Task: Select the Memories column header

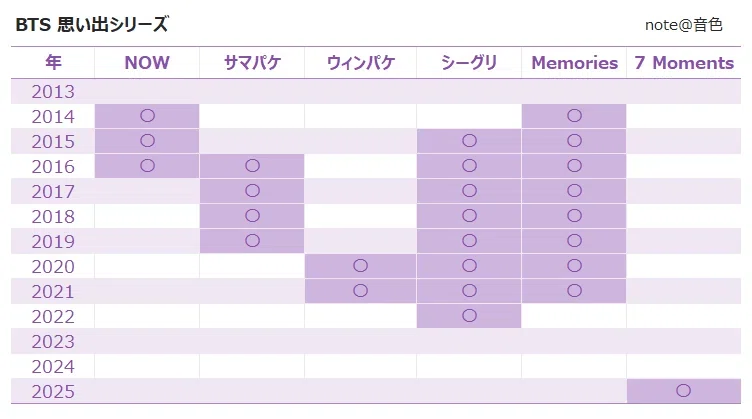Action: (x=575, y=63)
